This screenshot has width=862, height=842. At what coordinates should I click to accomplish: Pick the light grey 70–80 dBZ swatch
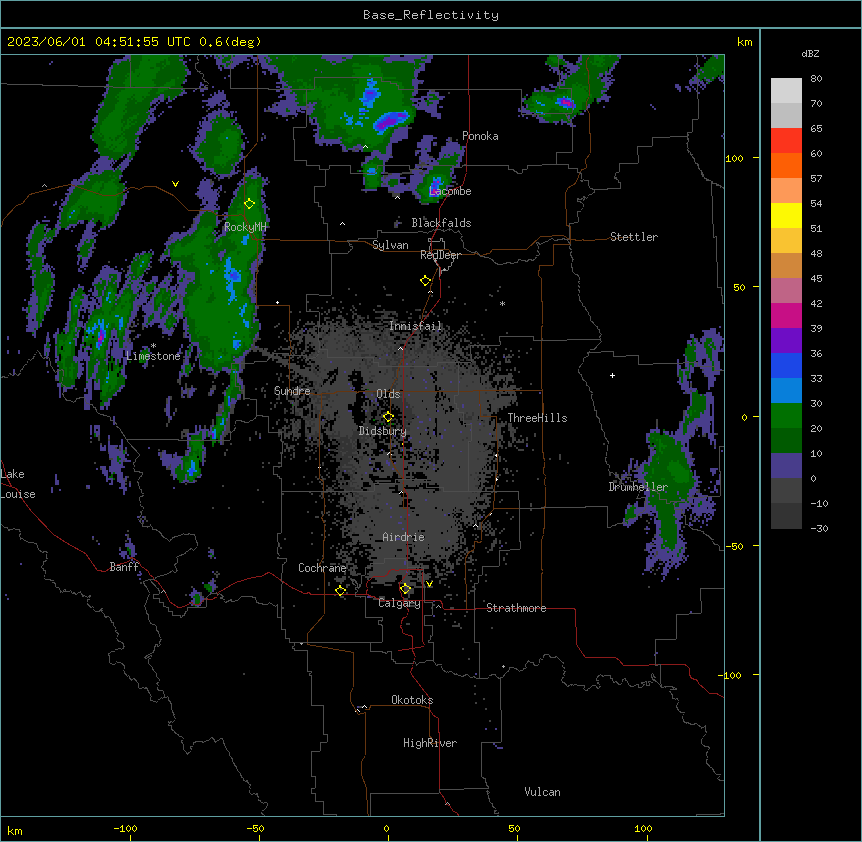tap(786, 91)
